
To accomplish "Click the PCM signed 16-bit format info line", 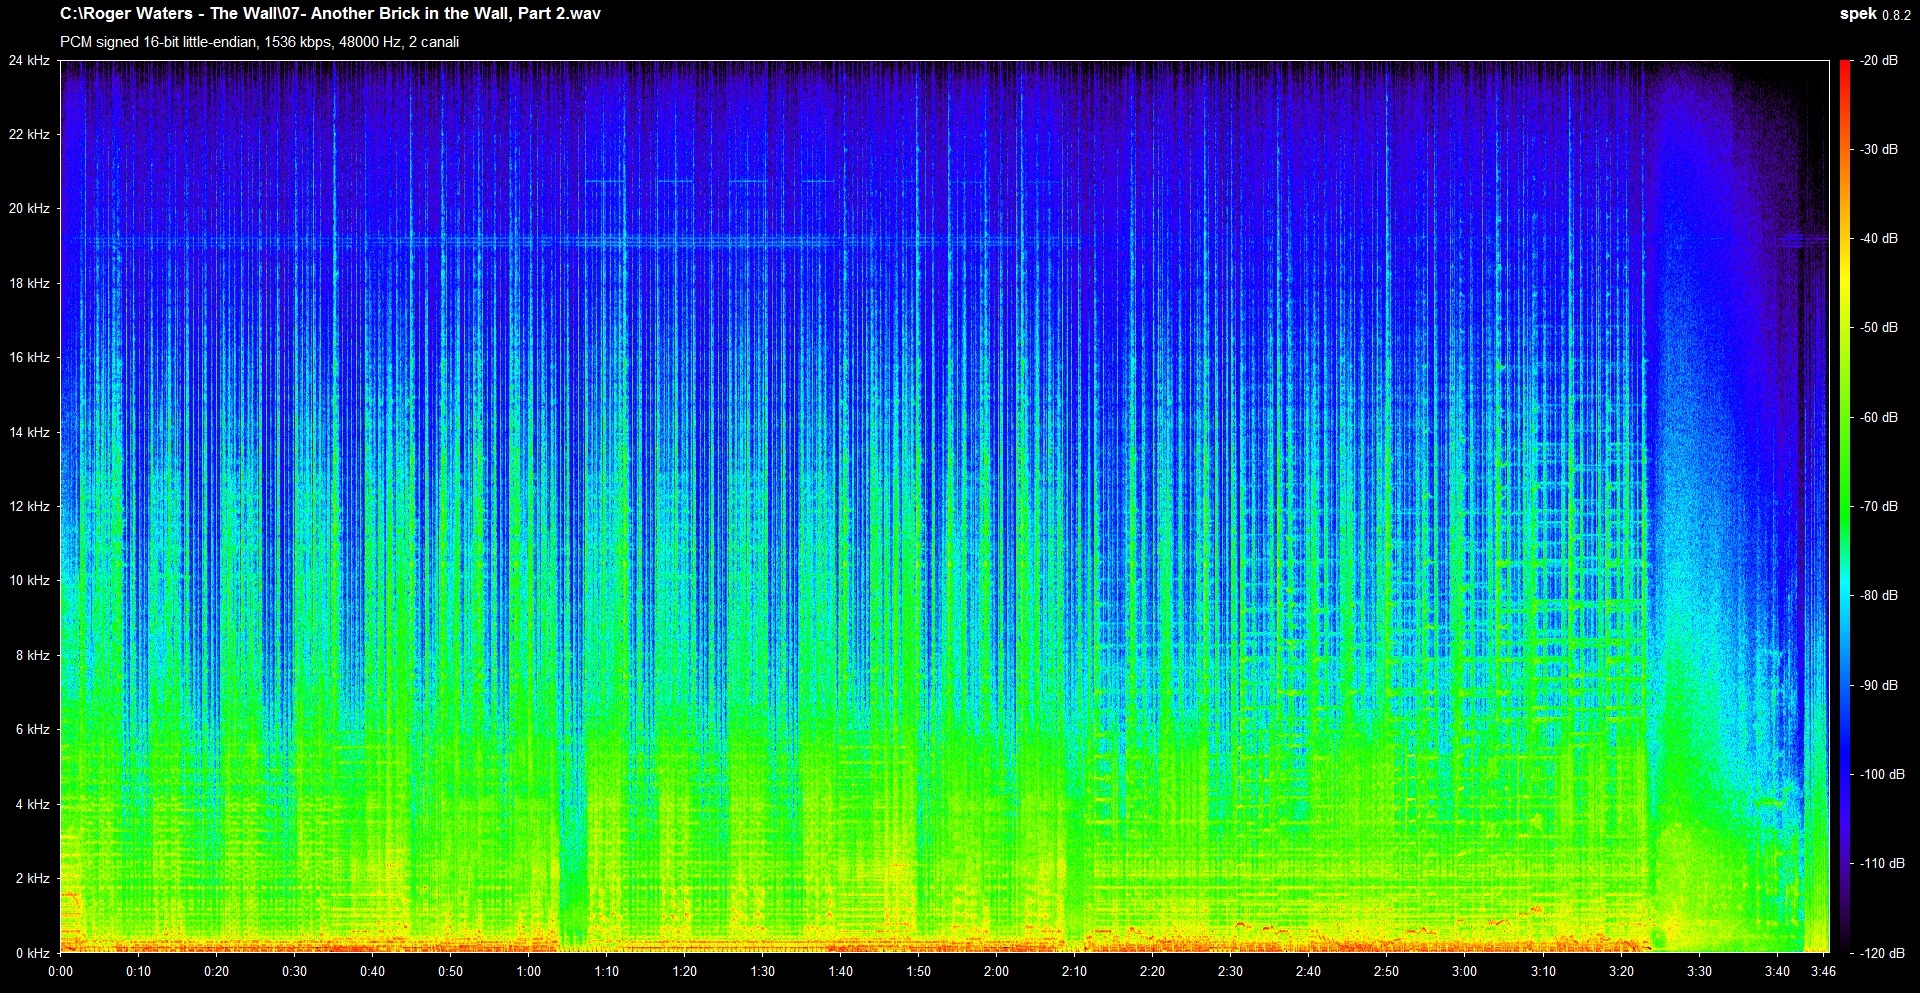I will [259, 42].
